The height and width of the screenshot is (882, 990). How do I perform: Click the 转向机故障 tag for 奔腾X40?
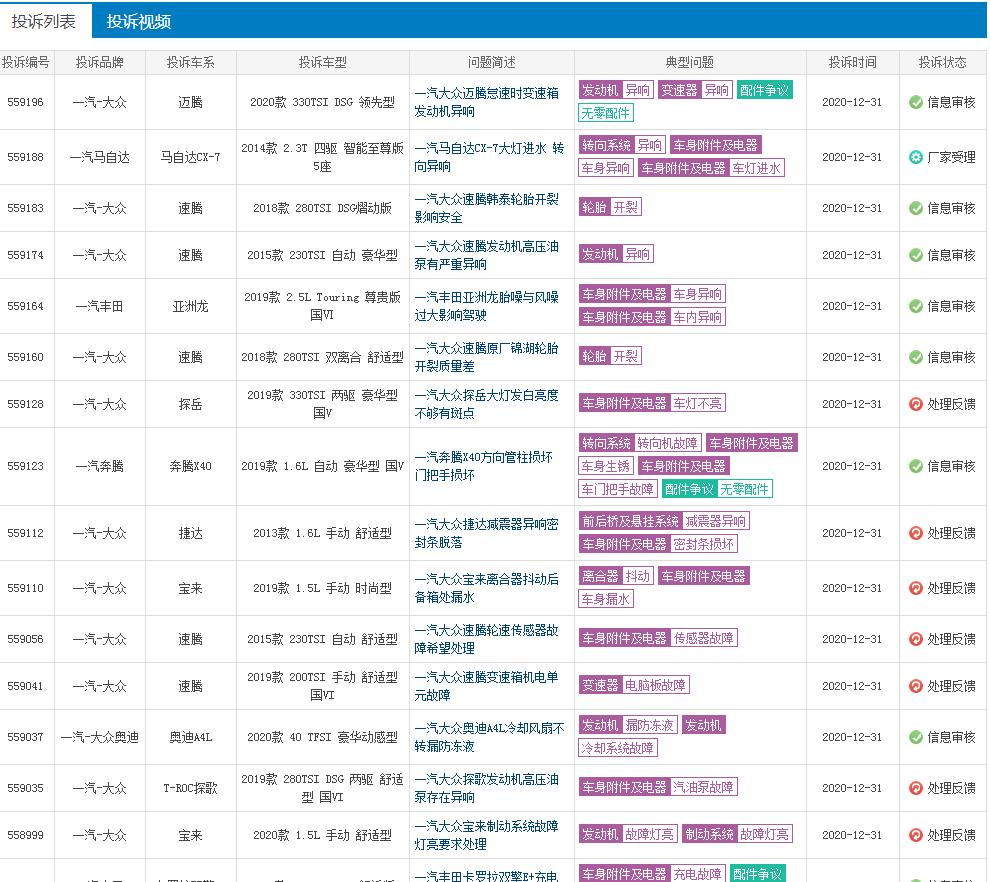pyautogui.click(x=668, y=443)
